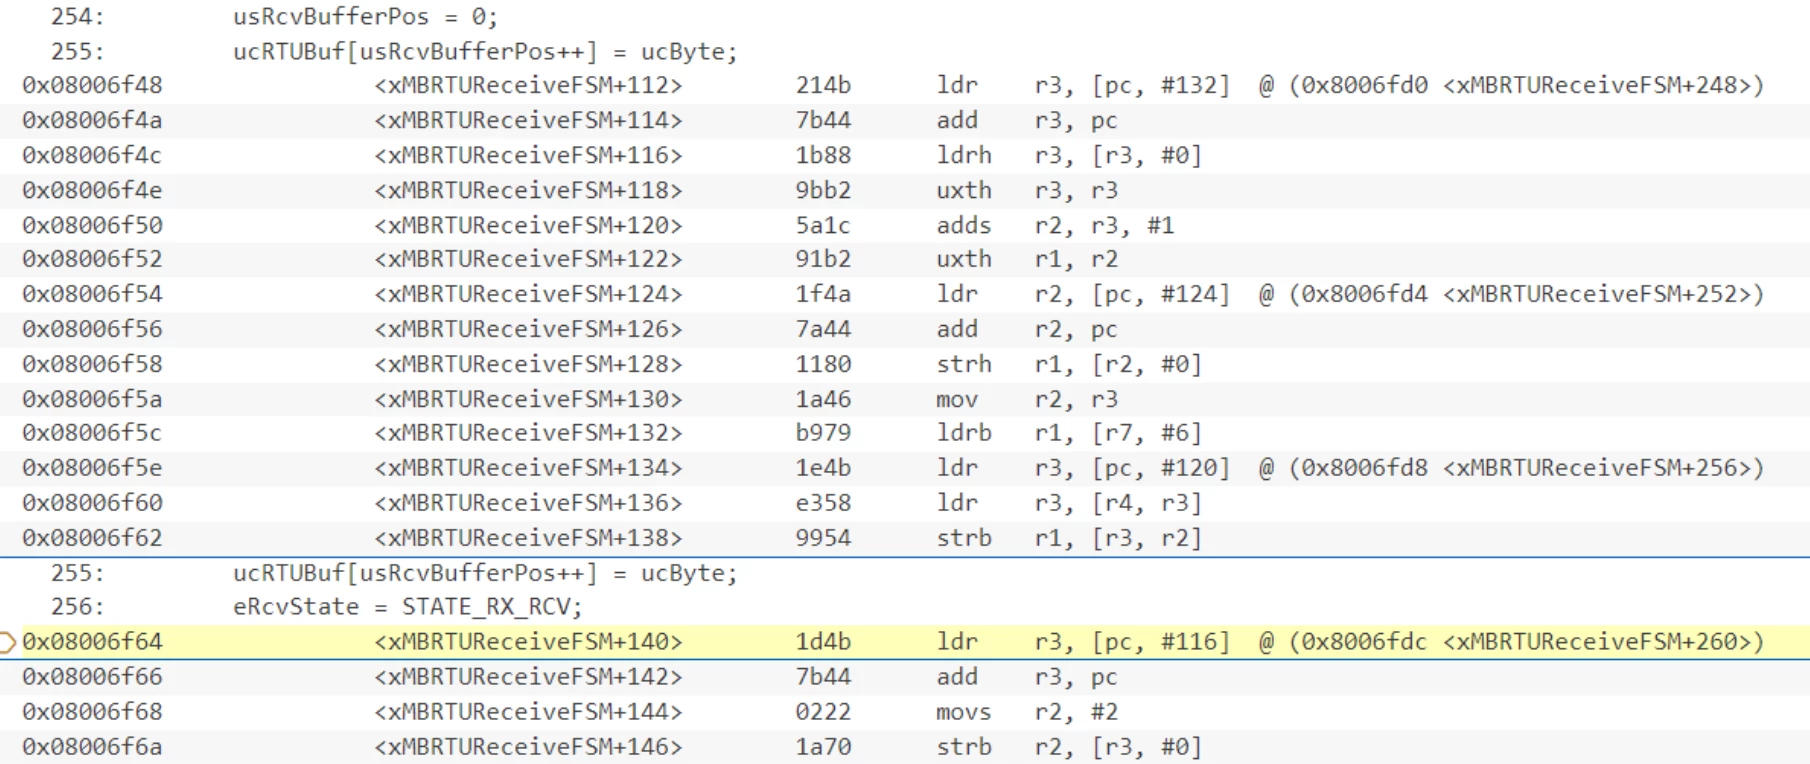Image resolution: width=1810 pixels, height=764 pixels.
Task: Click the strb r1, [r3, r2] instruction
Action: click(1069, 539)
